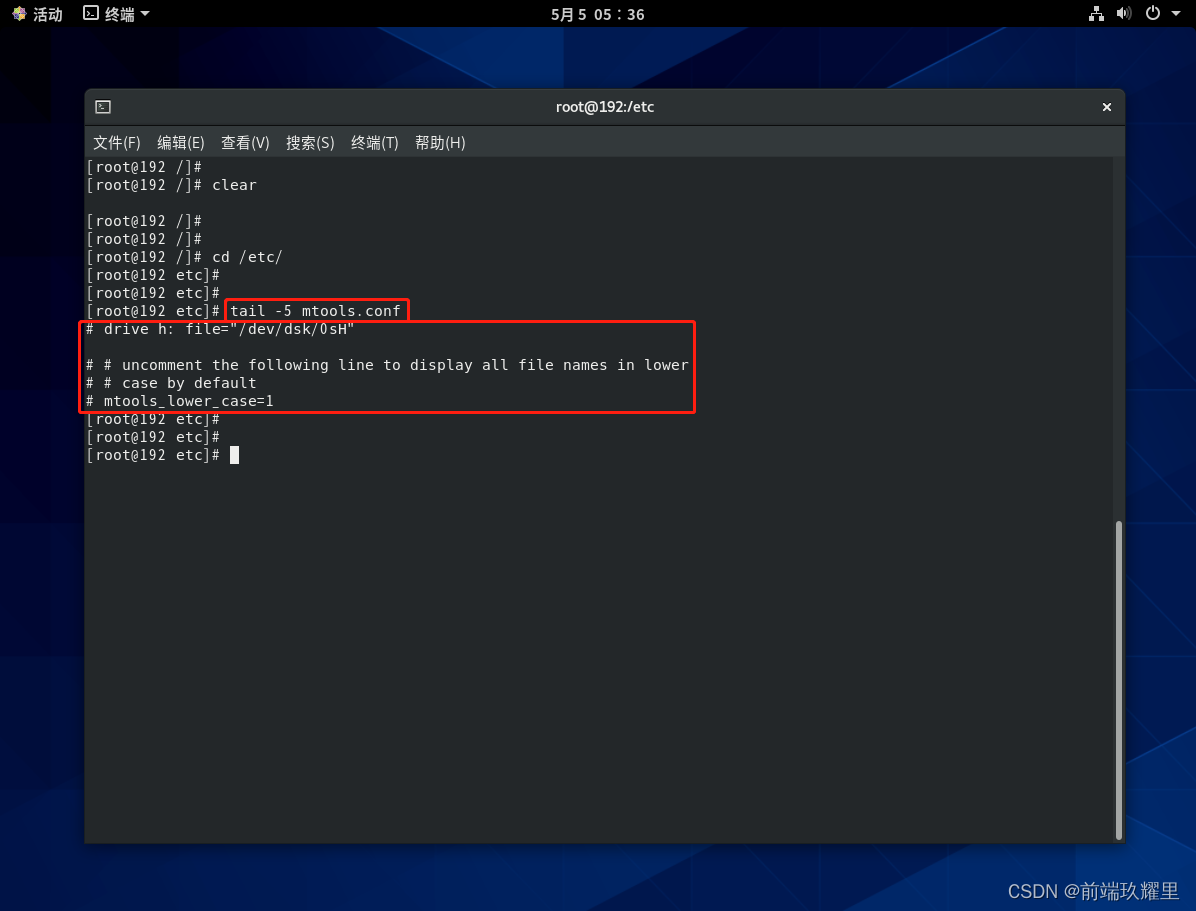Click the 'uncomment the following line' output text

coord(248,365)
